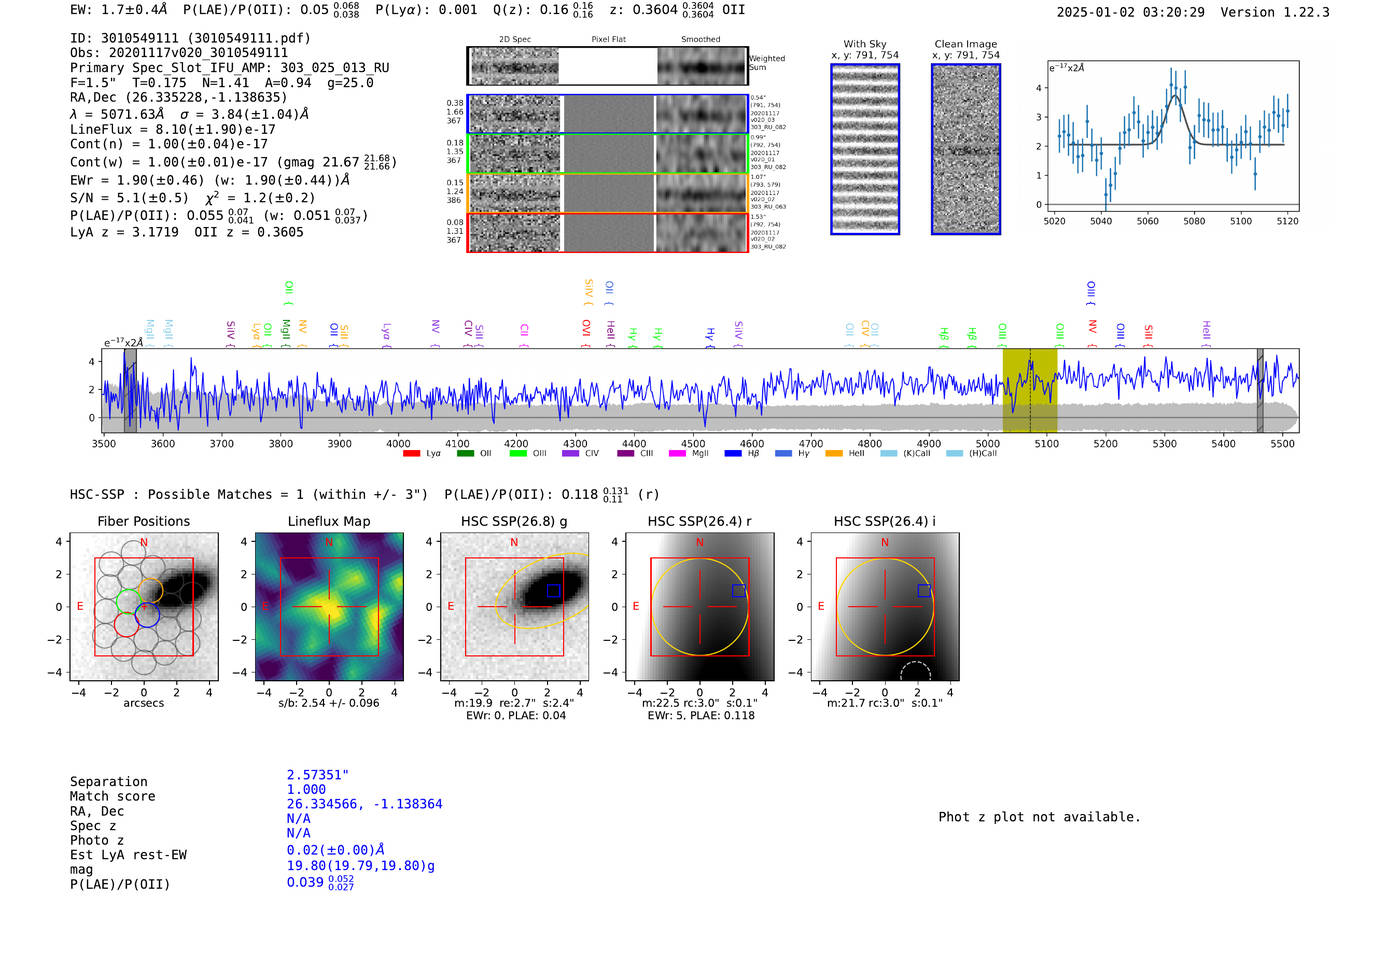Click the orange HeII legend swatch
This screenshot has width=1400, height=953.
point(834,454)
